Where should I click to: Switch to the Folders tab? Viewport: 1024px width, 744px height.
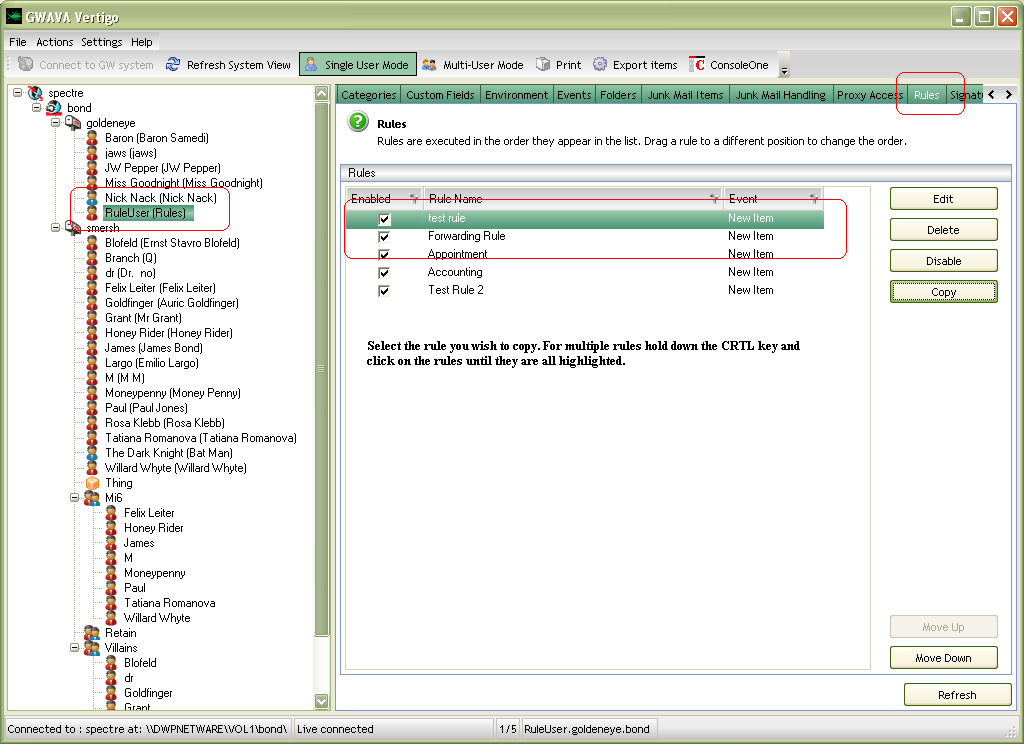point(618,95)
